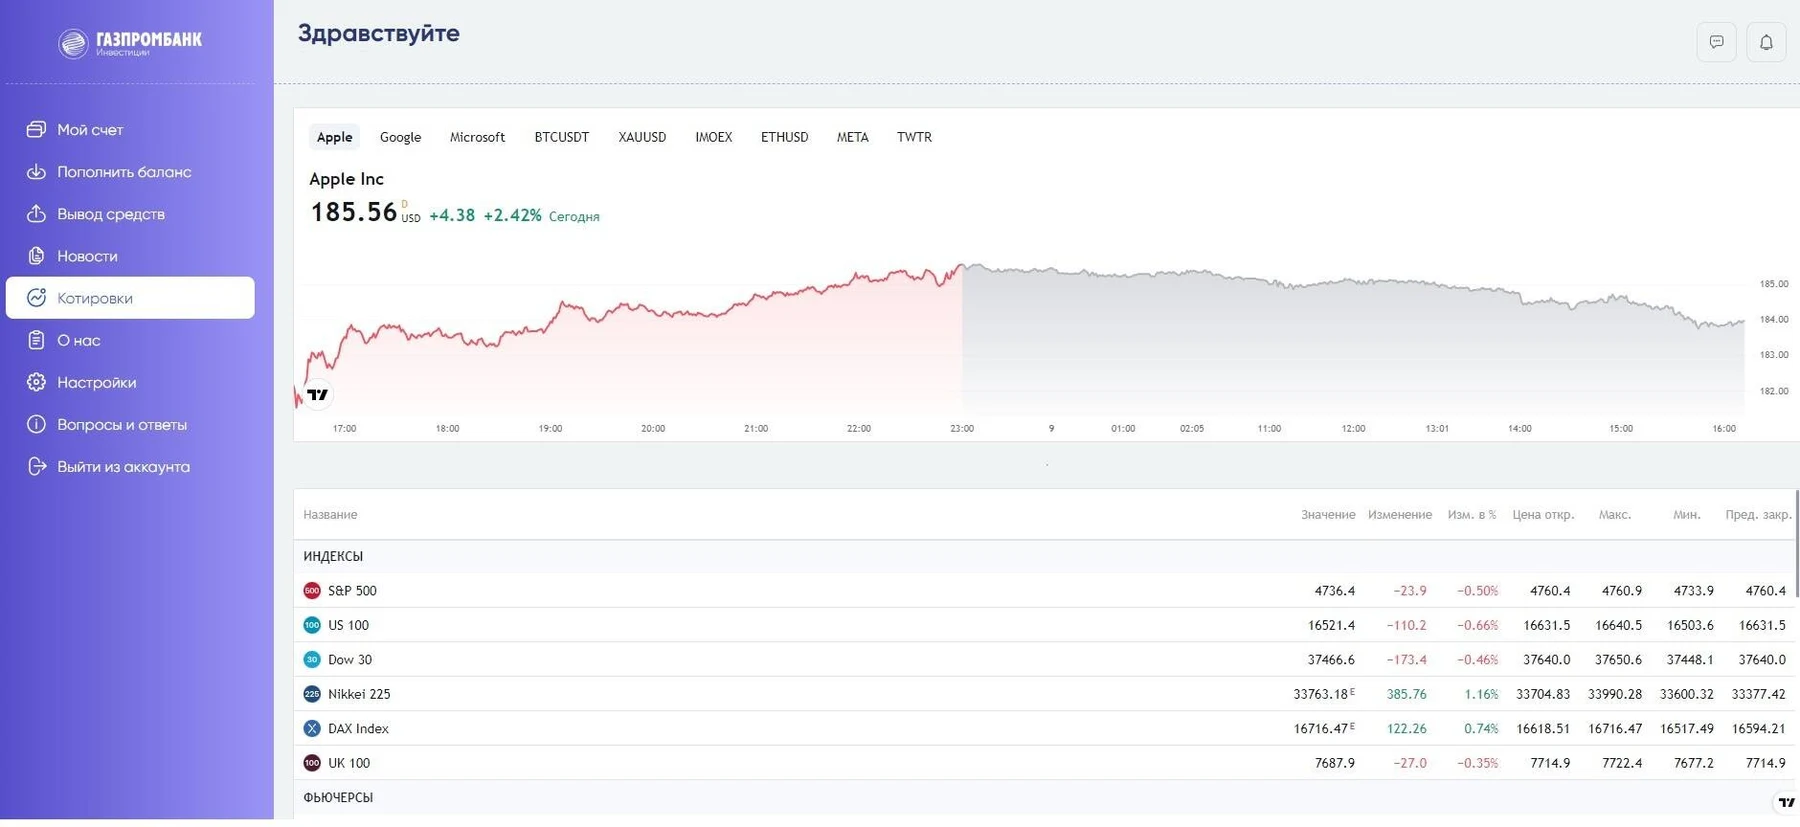Show the META chart tab
Image resolution: width=1800 pixels, height=827 pixels.
point(852,137)
